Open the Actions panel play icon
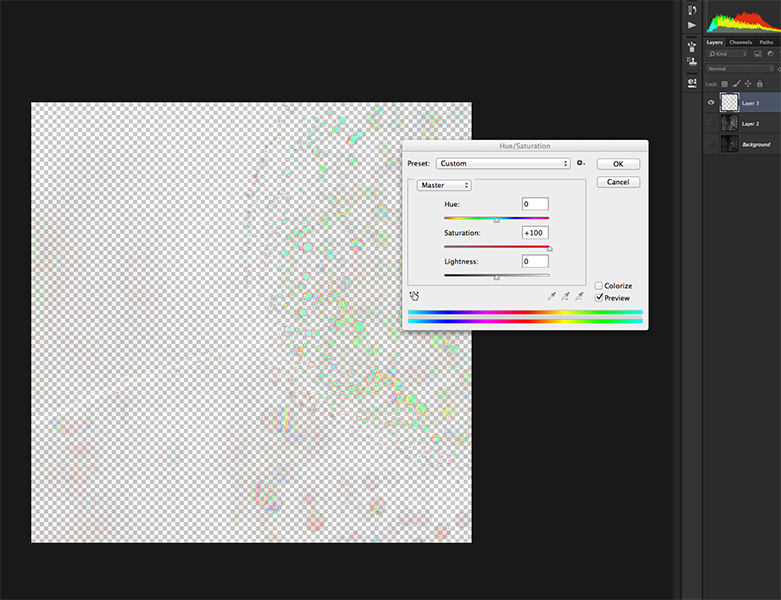 (691, 25)
